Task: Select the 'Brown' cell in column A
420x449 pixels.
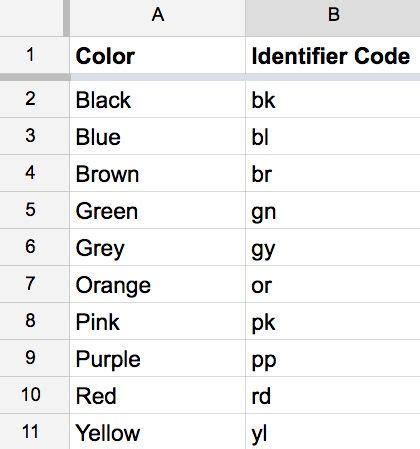Action: tap(157, 173)
